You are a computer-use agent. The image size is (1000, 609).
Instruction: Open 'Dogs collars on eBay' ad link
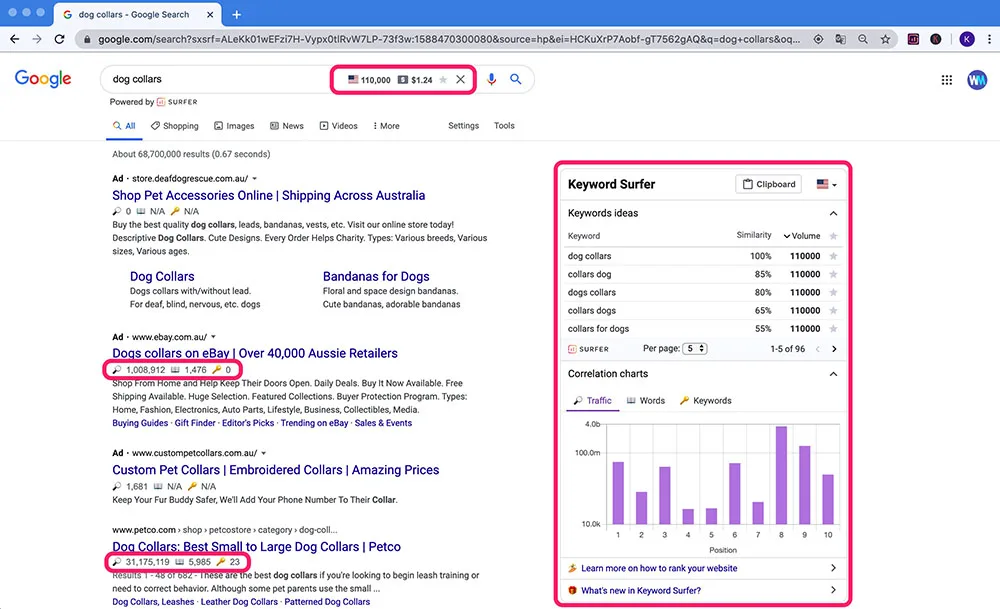[255, 353]
